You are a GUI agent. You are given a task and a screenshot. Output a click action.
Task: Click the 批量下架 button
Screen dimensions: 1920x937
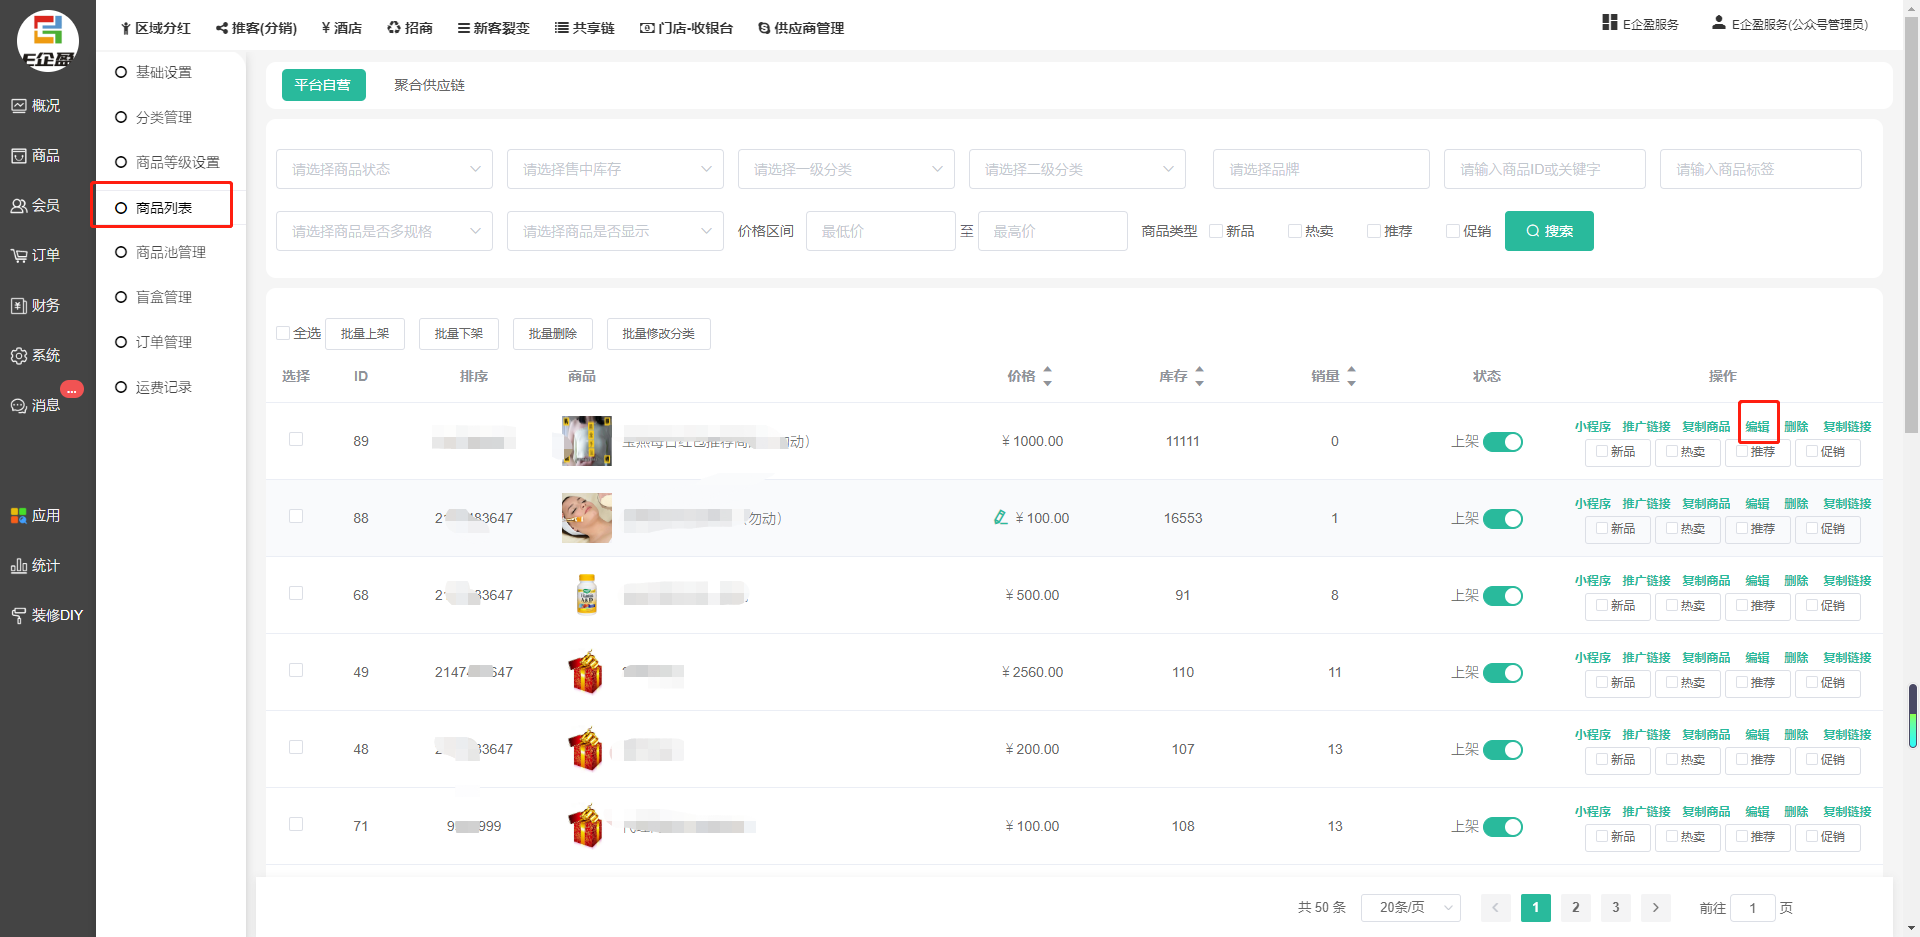[459, 333]
